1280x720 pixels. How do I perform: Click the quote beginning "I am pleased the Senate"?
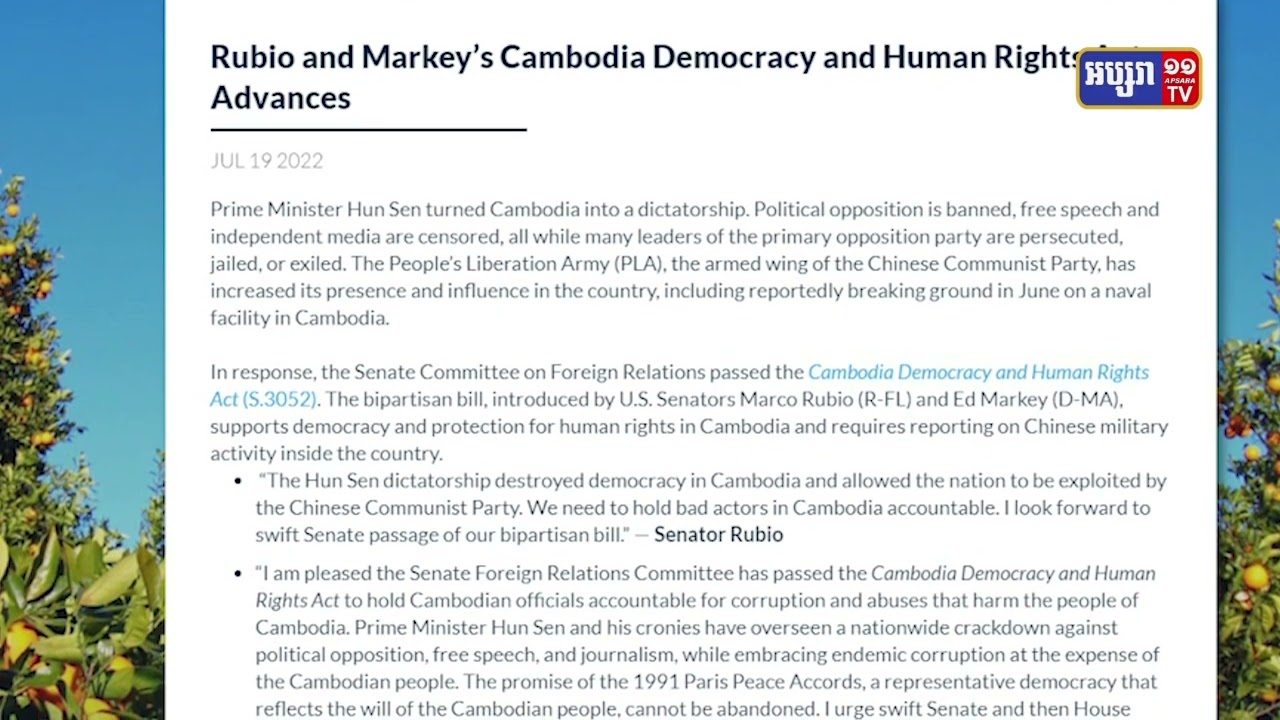coord(705,628)
